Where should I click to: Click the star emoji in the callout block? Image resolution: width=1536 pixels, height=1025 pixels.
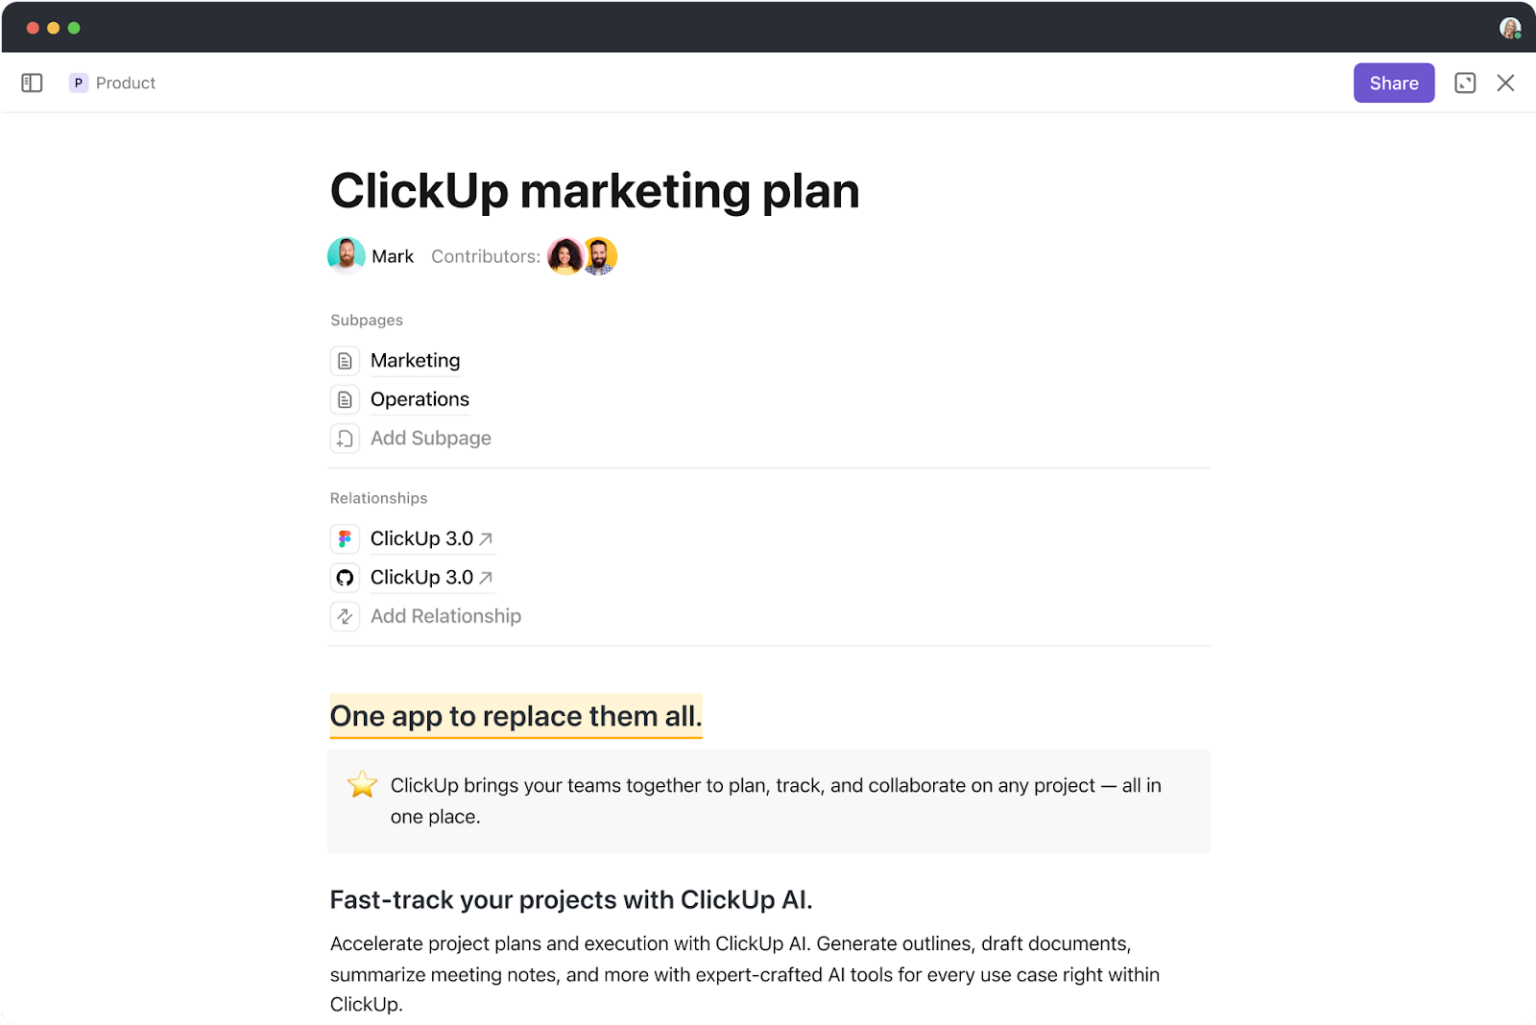point(361,784)
